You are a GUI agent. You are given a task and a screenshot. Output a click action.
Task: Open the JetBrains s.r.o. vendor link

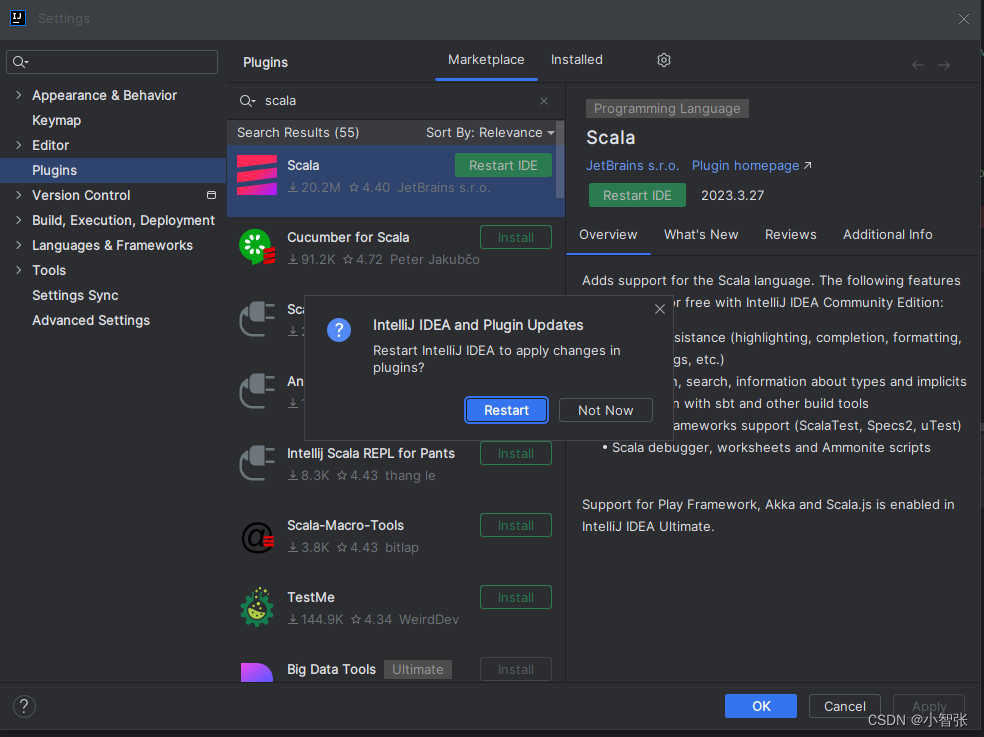pos(633,165)
